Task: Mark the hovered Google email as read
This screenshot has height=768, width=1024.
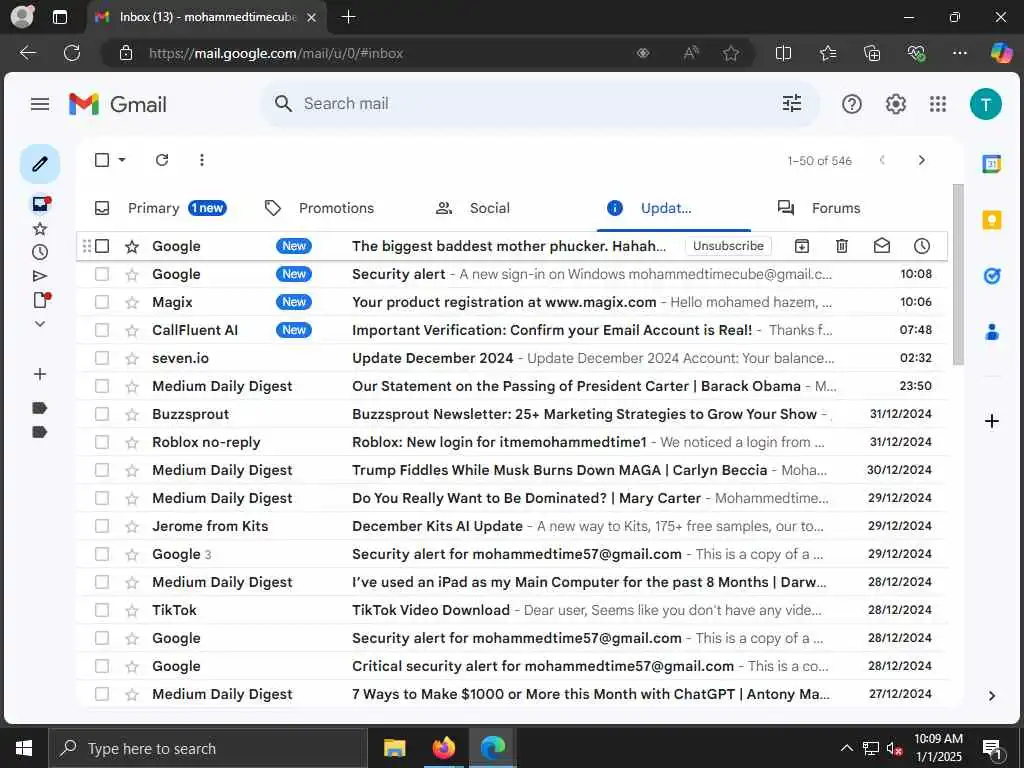Action: coord(882,246)
